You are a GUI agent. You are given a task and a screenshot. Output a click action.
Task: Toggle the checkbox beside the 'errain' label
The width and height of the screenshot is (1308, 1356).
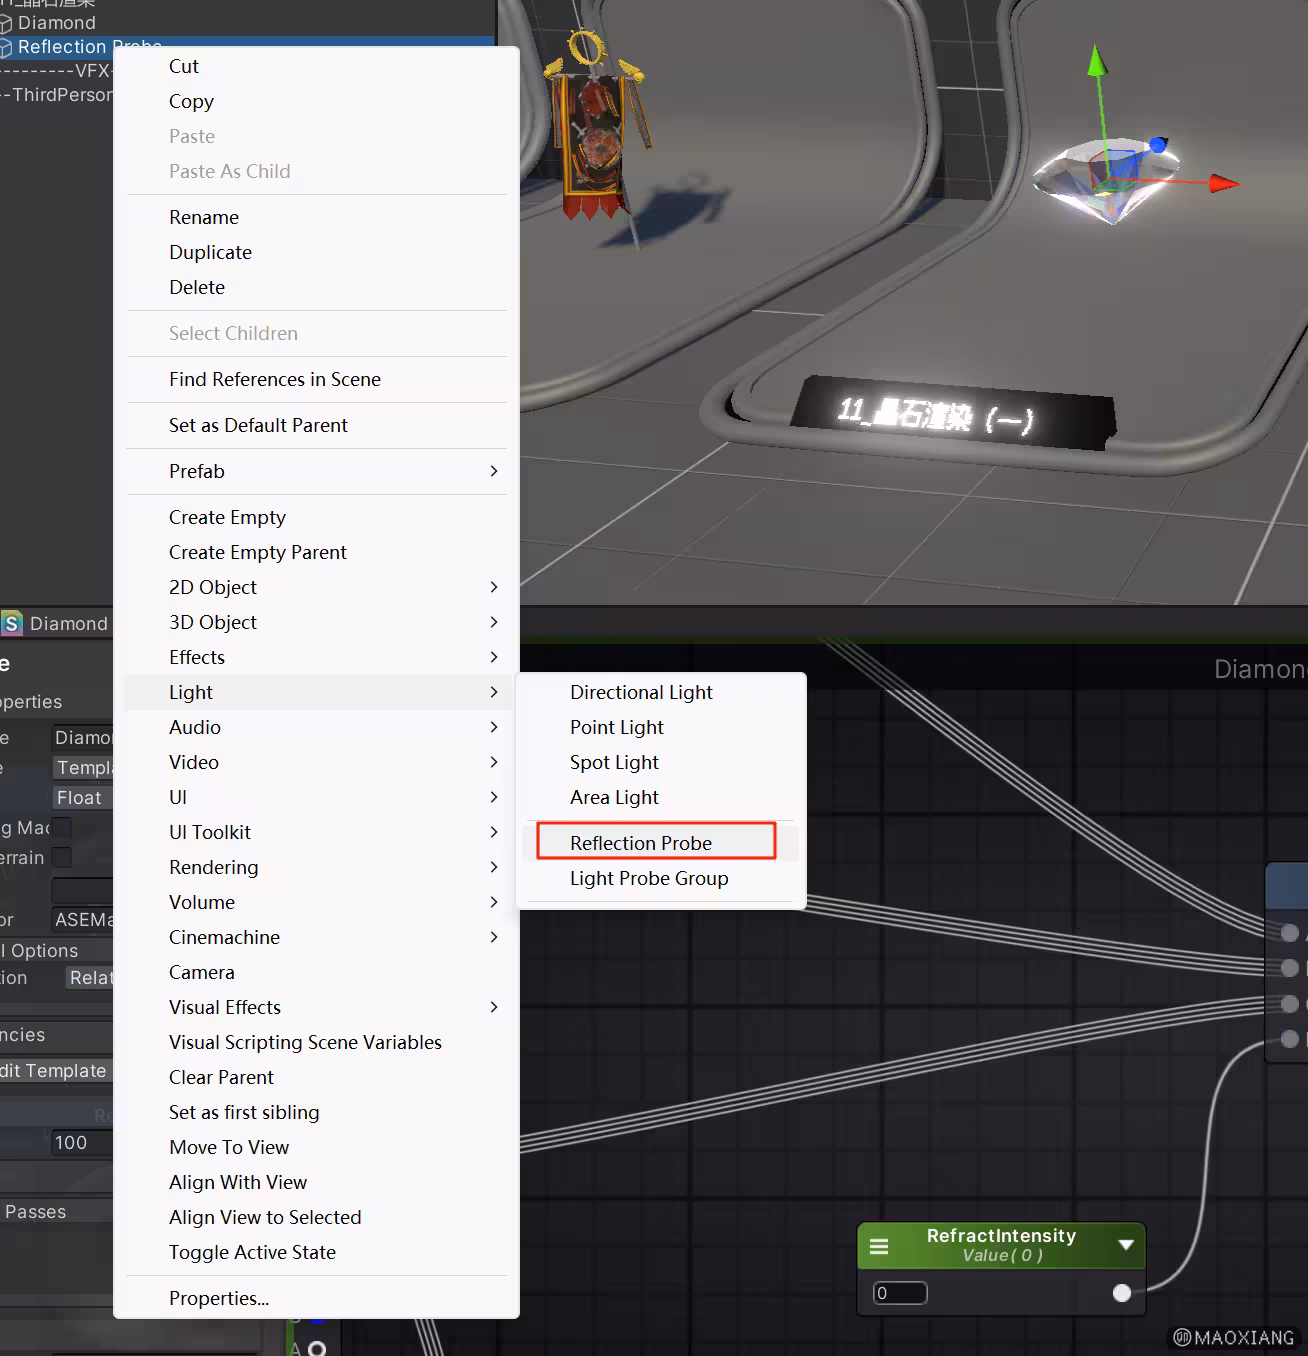point(62,858)
